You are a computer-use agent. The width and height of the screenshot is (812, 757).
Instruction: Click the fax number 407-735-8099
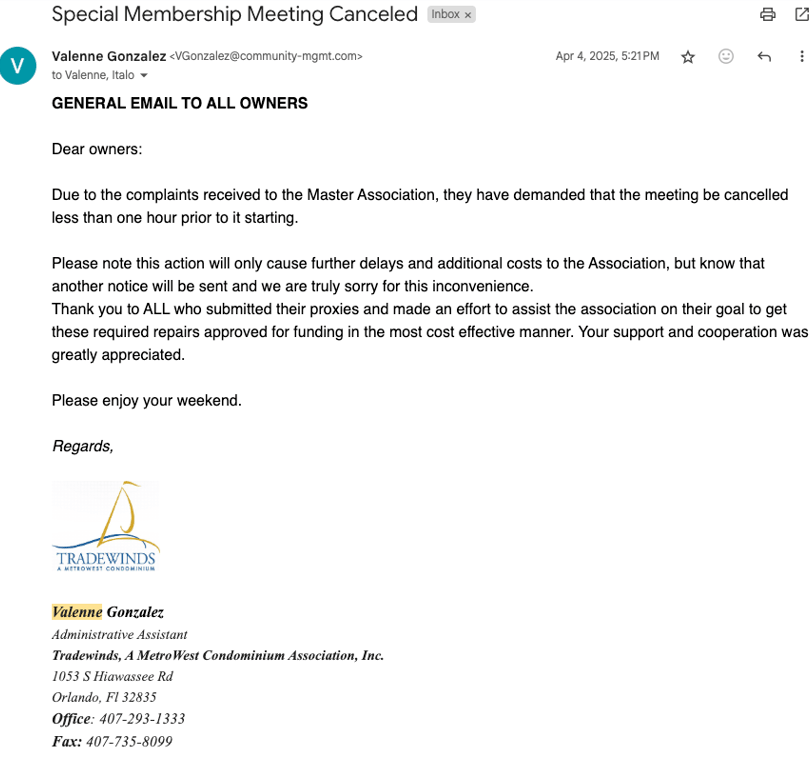point(129,741)
